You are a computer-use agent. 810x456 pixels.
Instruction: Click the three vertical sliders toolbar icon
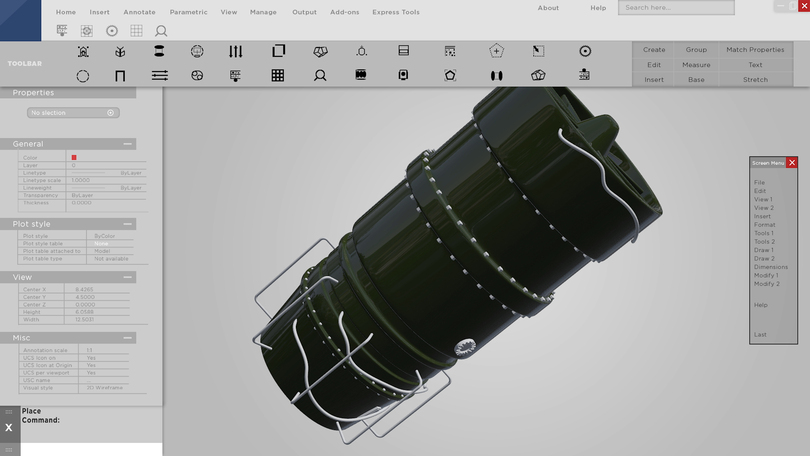click(236, 51)
